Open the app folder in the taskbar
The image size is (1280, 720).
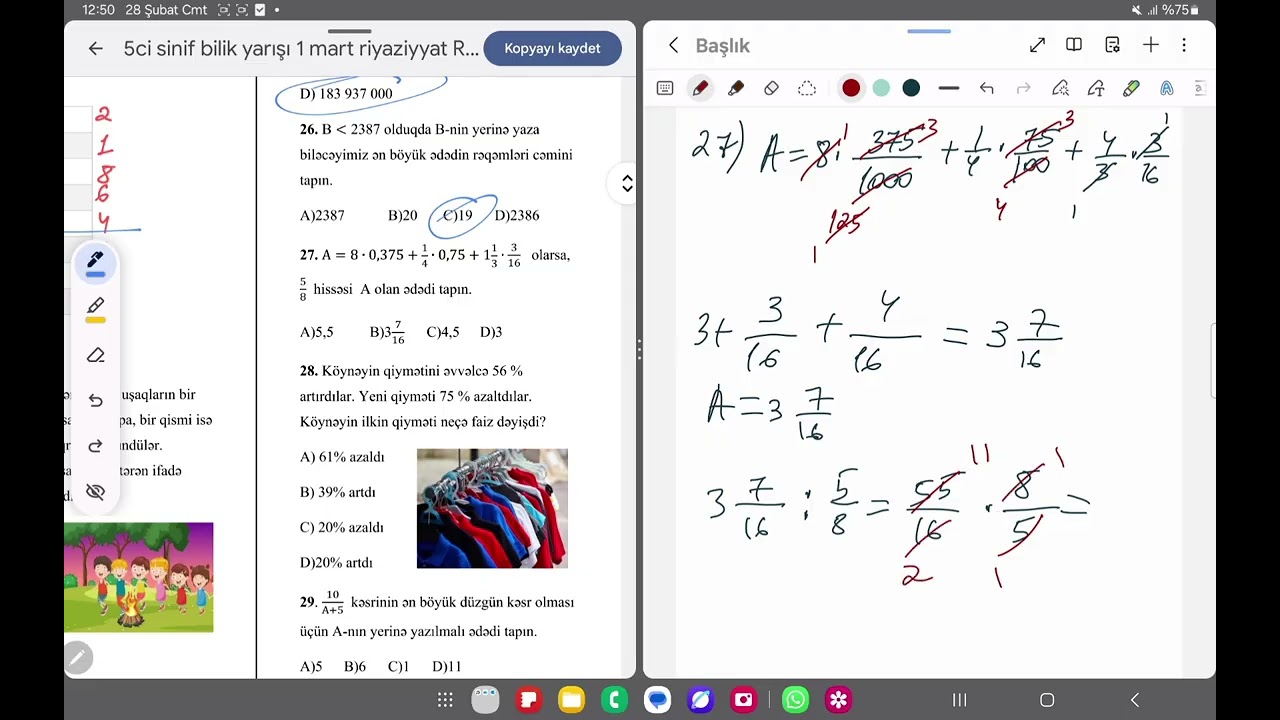click(486, 700)
